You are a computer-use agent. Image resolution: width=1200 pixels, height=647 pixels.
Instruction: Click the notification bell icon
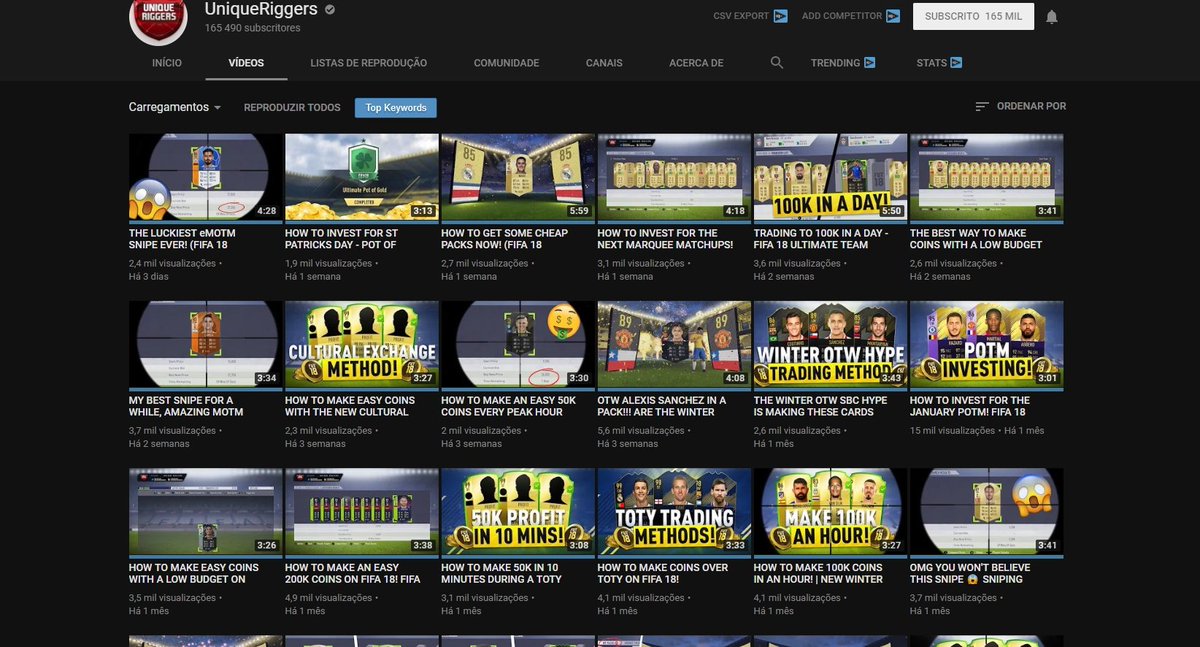1051,17
